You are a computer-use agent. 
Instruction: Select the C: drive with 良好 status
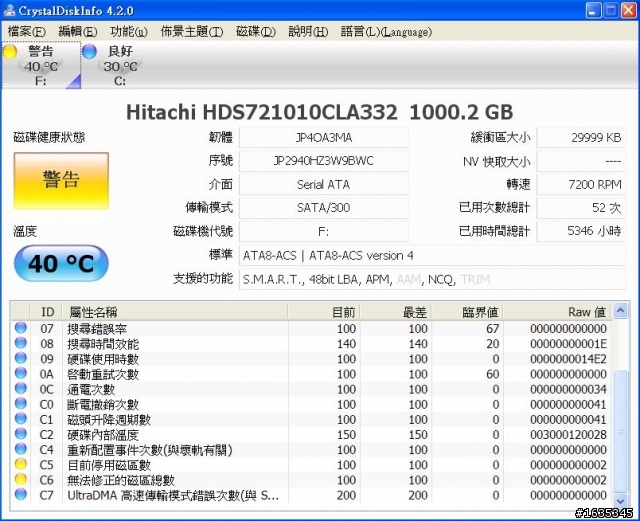[x=120, y=65]
